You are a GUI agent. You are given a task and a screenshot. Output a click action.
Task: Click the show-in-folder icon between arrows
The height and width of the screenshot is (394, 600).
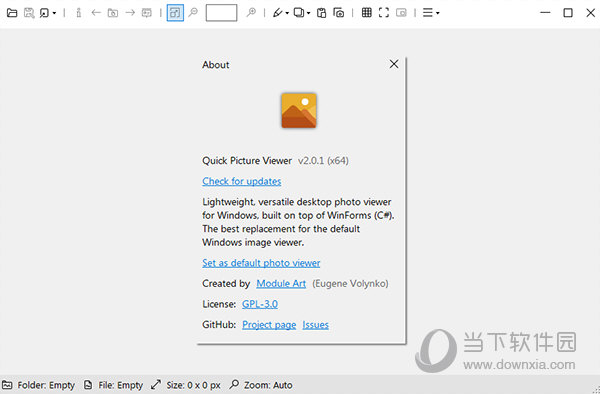[112, 13]
